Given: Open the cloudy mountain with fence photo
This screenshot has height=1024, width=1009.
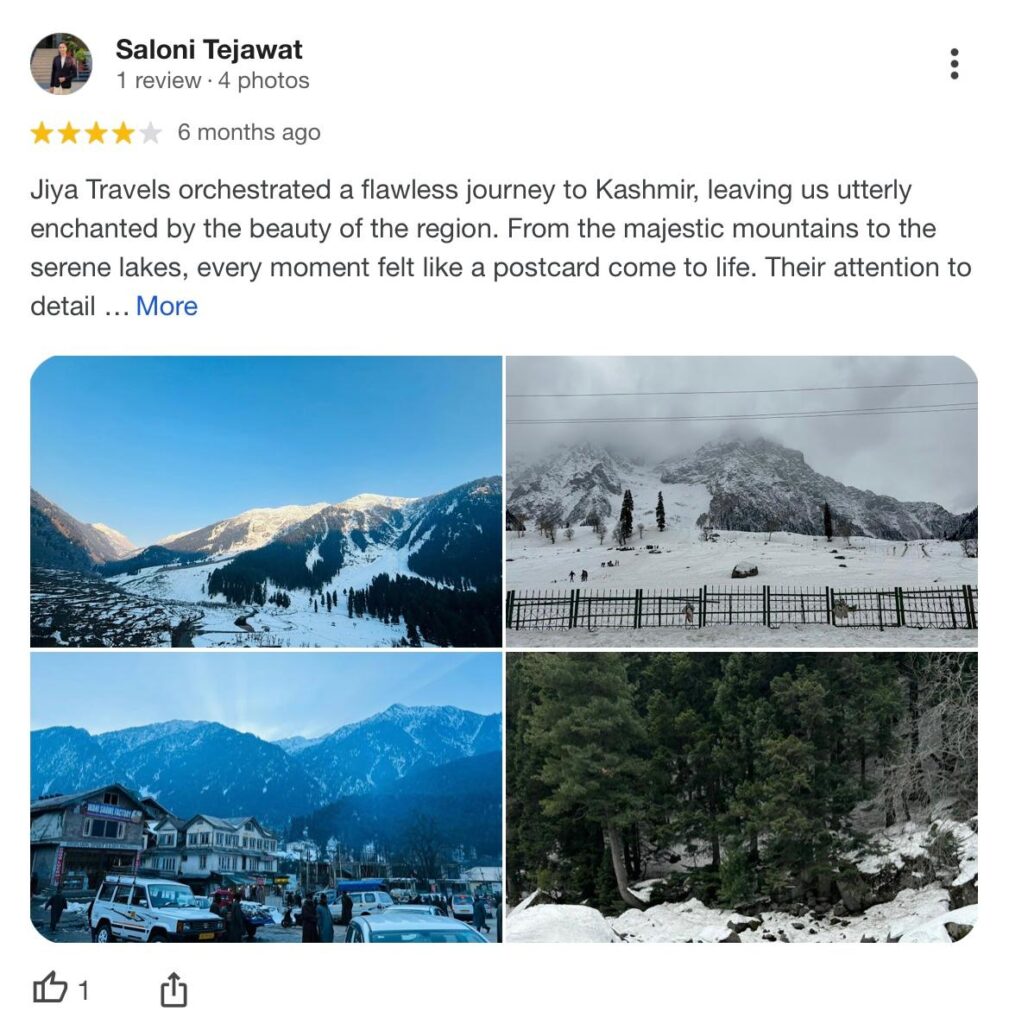Looking at the screenshot, I should (x=742, y=501).
